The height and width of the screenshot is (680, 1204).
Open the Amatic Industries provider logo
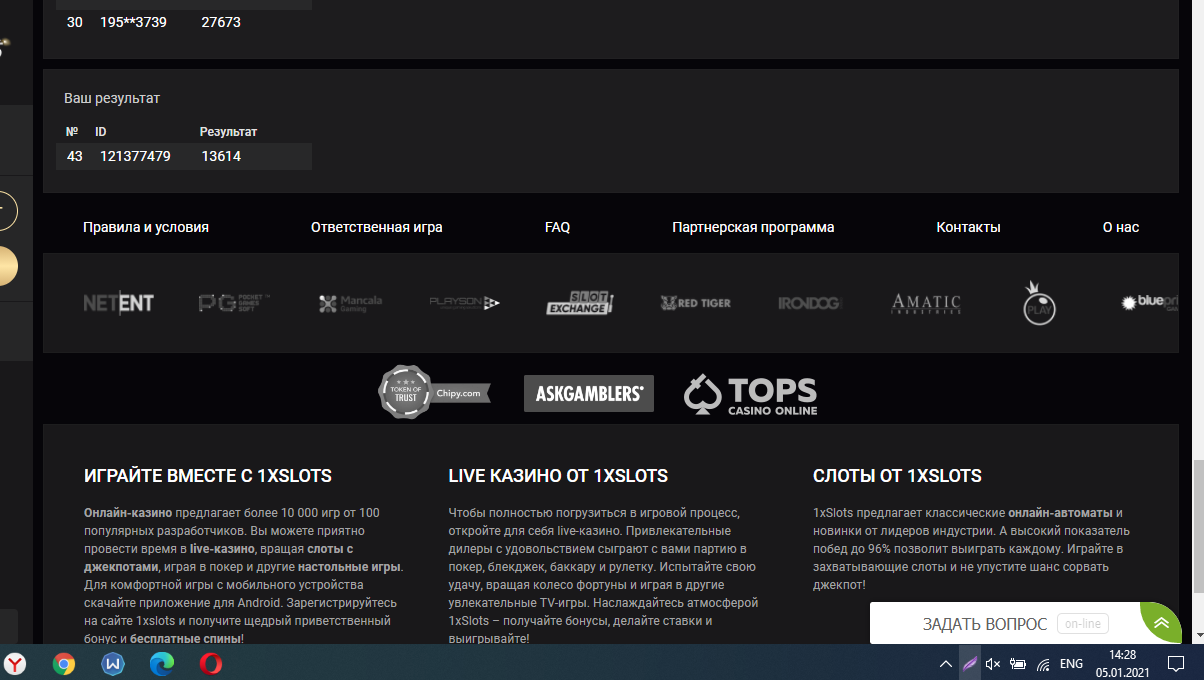point(926,303)
